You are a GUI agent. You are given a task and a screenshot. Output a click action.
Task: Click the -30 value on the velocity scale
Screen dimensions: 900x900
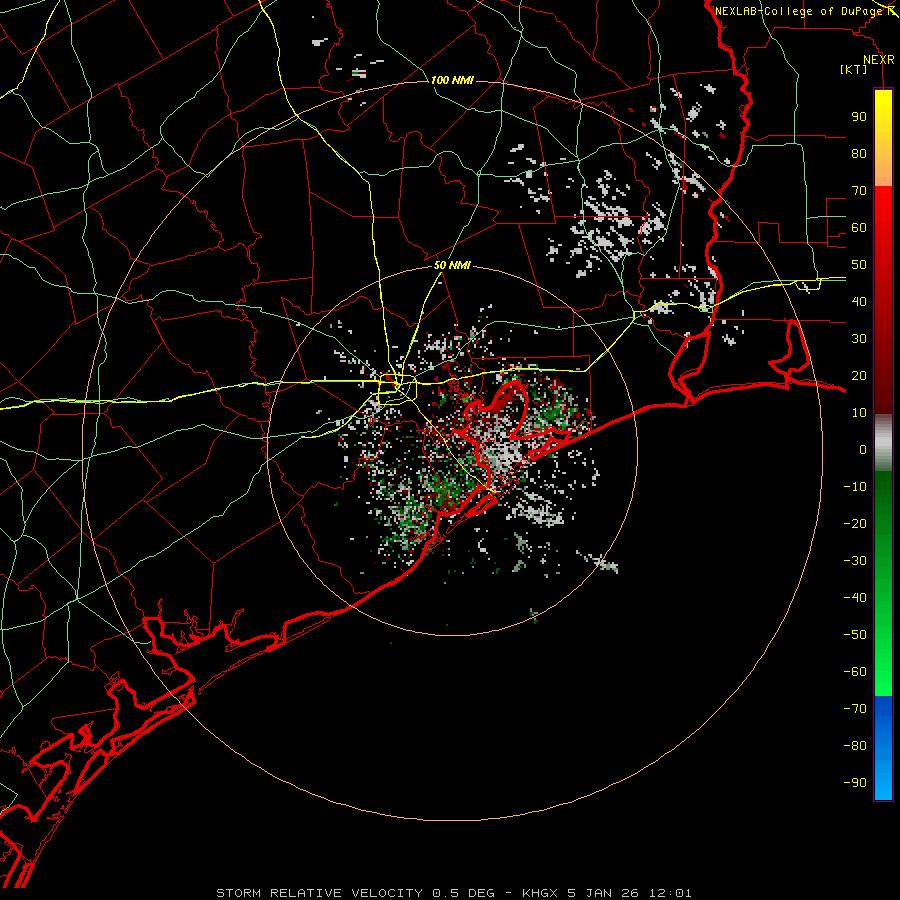(x=855, y=561)
